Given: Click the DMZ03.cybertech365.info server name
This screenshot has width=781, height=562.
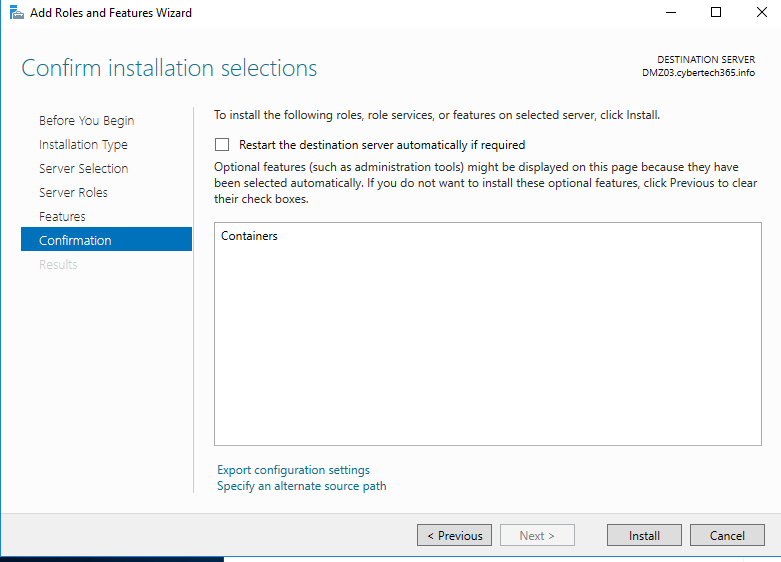Looking at the screenshot, I should click(x=698, y=73).
